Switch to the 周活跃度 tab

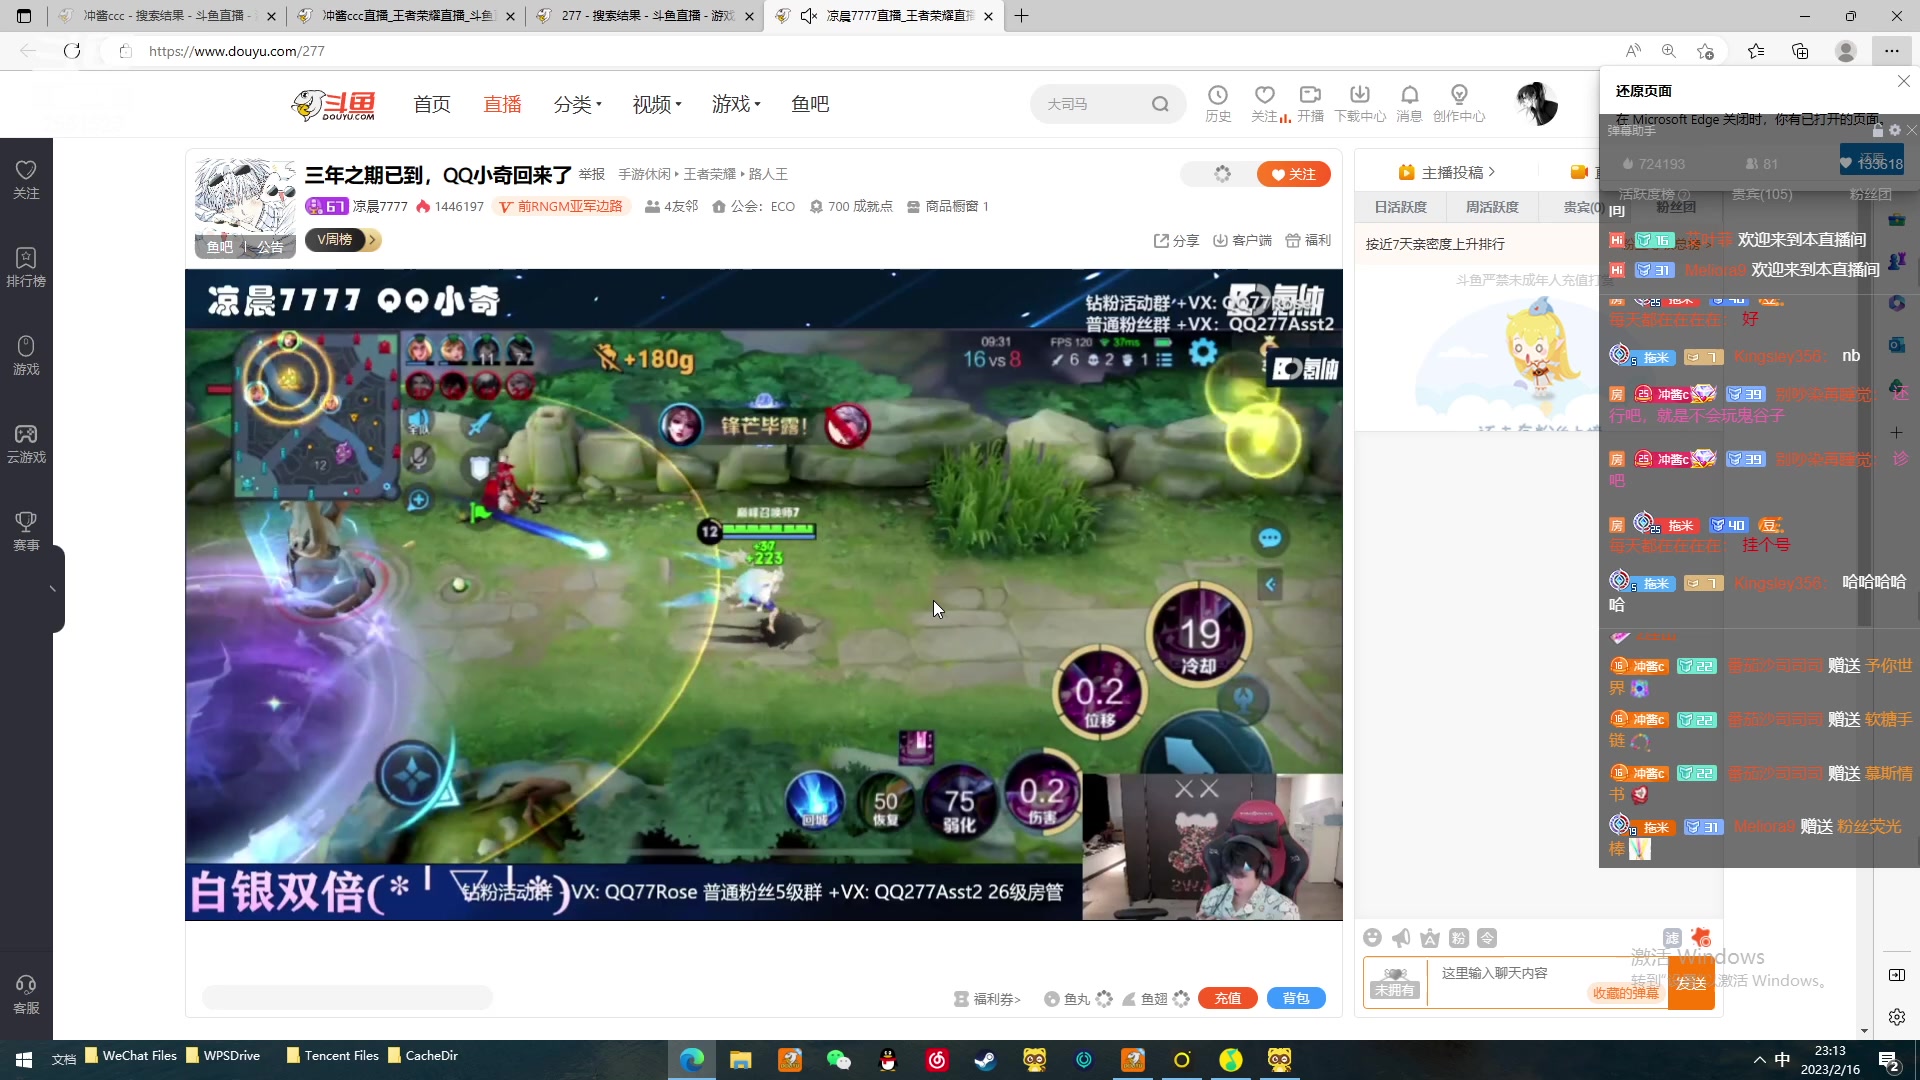click(1491, 207)
